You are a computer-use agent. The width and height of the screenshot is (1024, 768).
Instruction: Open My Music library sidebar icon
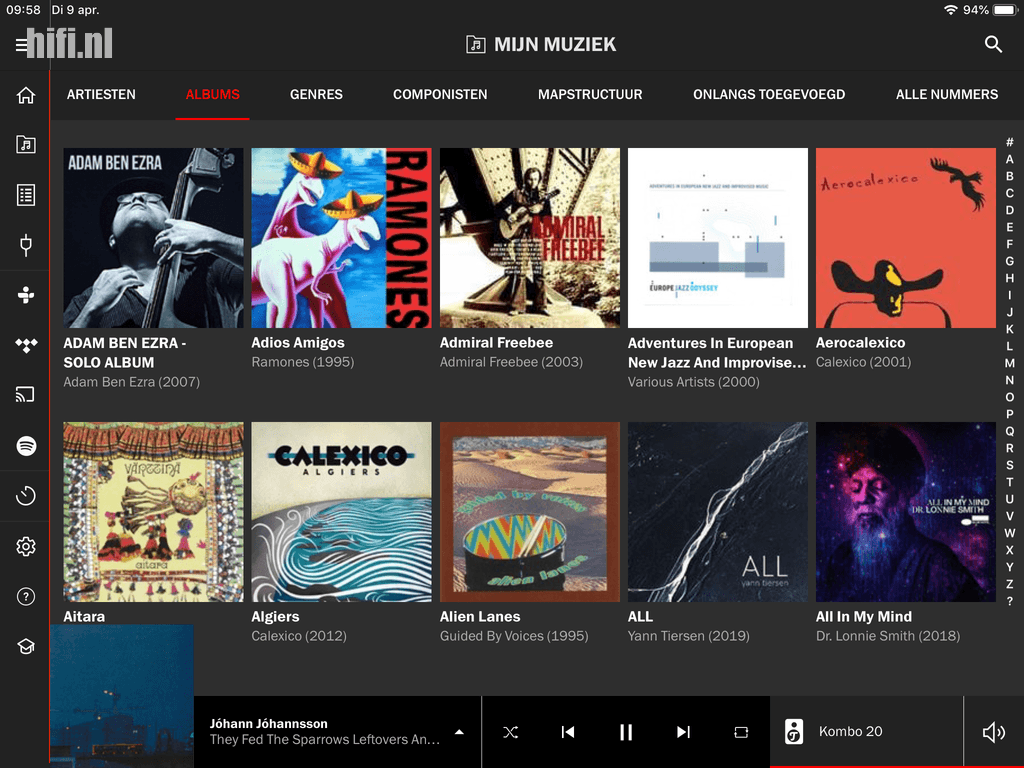[25, 144]
